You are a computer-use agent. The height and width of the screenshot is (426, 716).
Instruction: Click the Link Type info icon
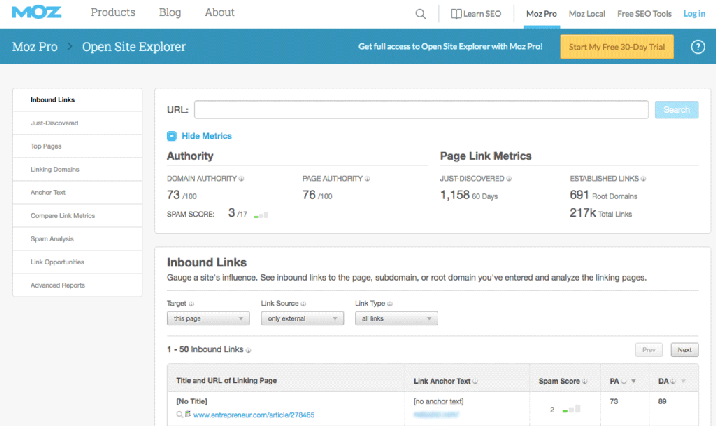390,304
